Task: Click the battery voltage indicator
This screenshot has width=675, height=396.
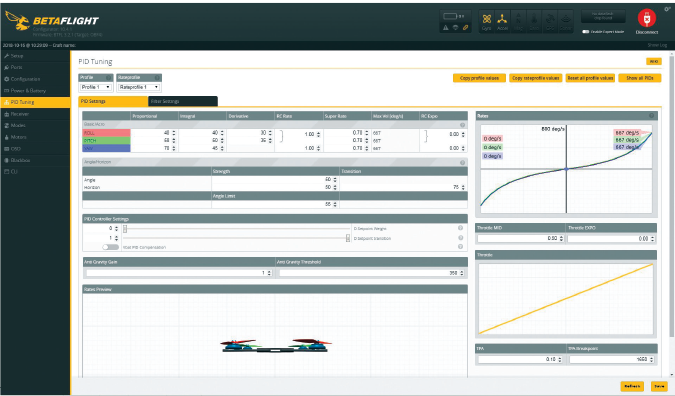Action: point(453,16)
